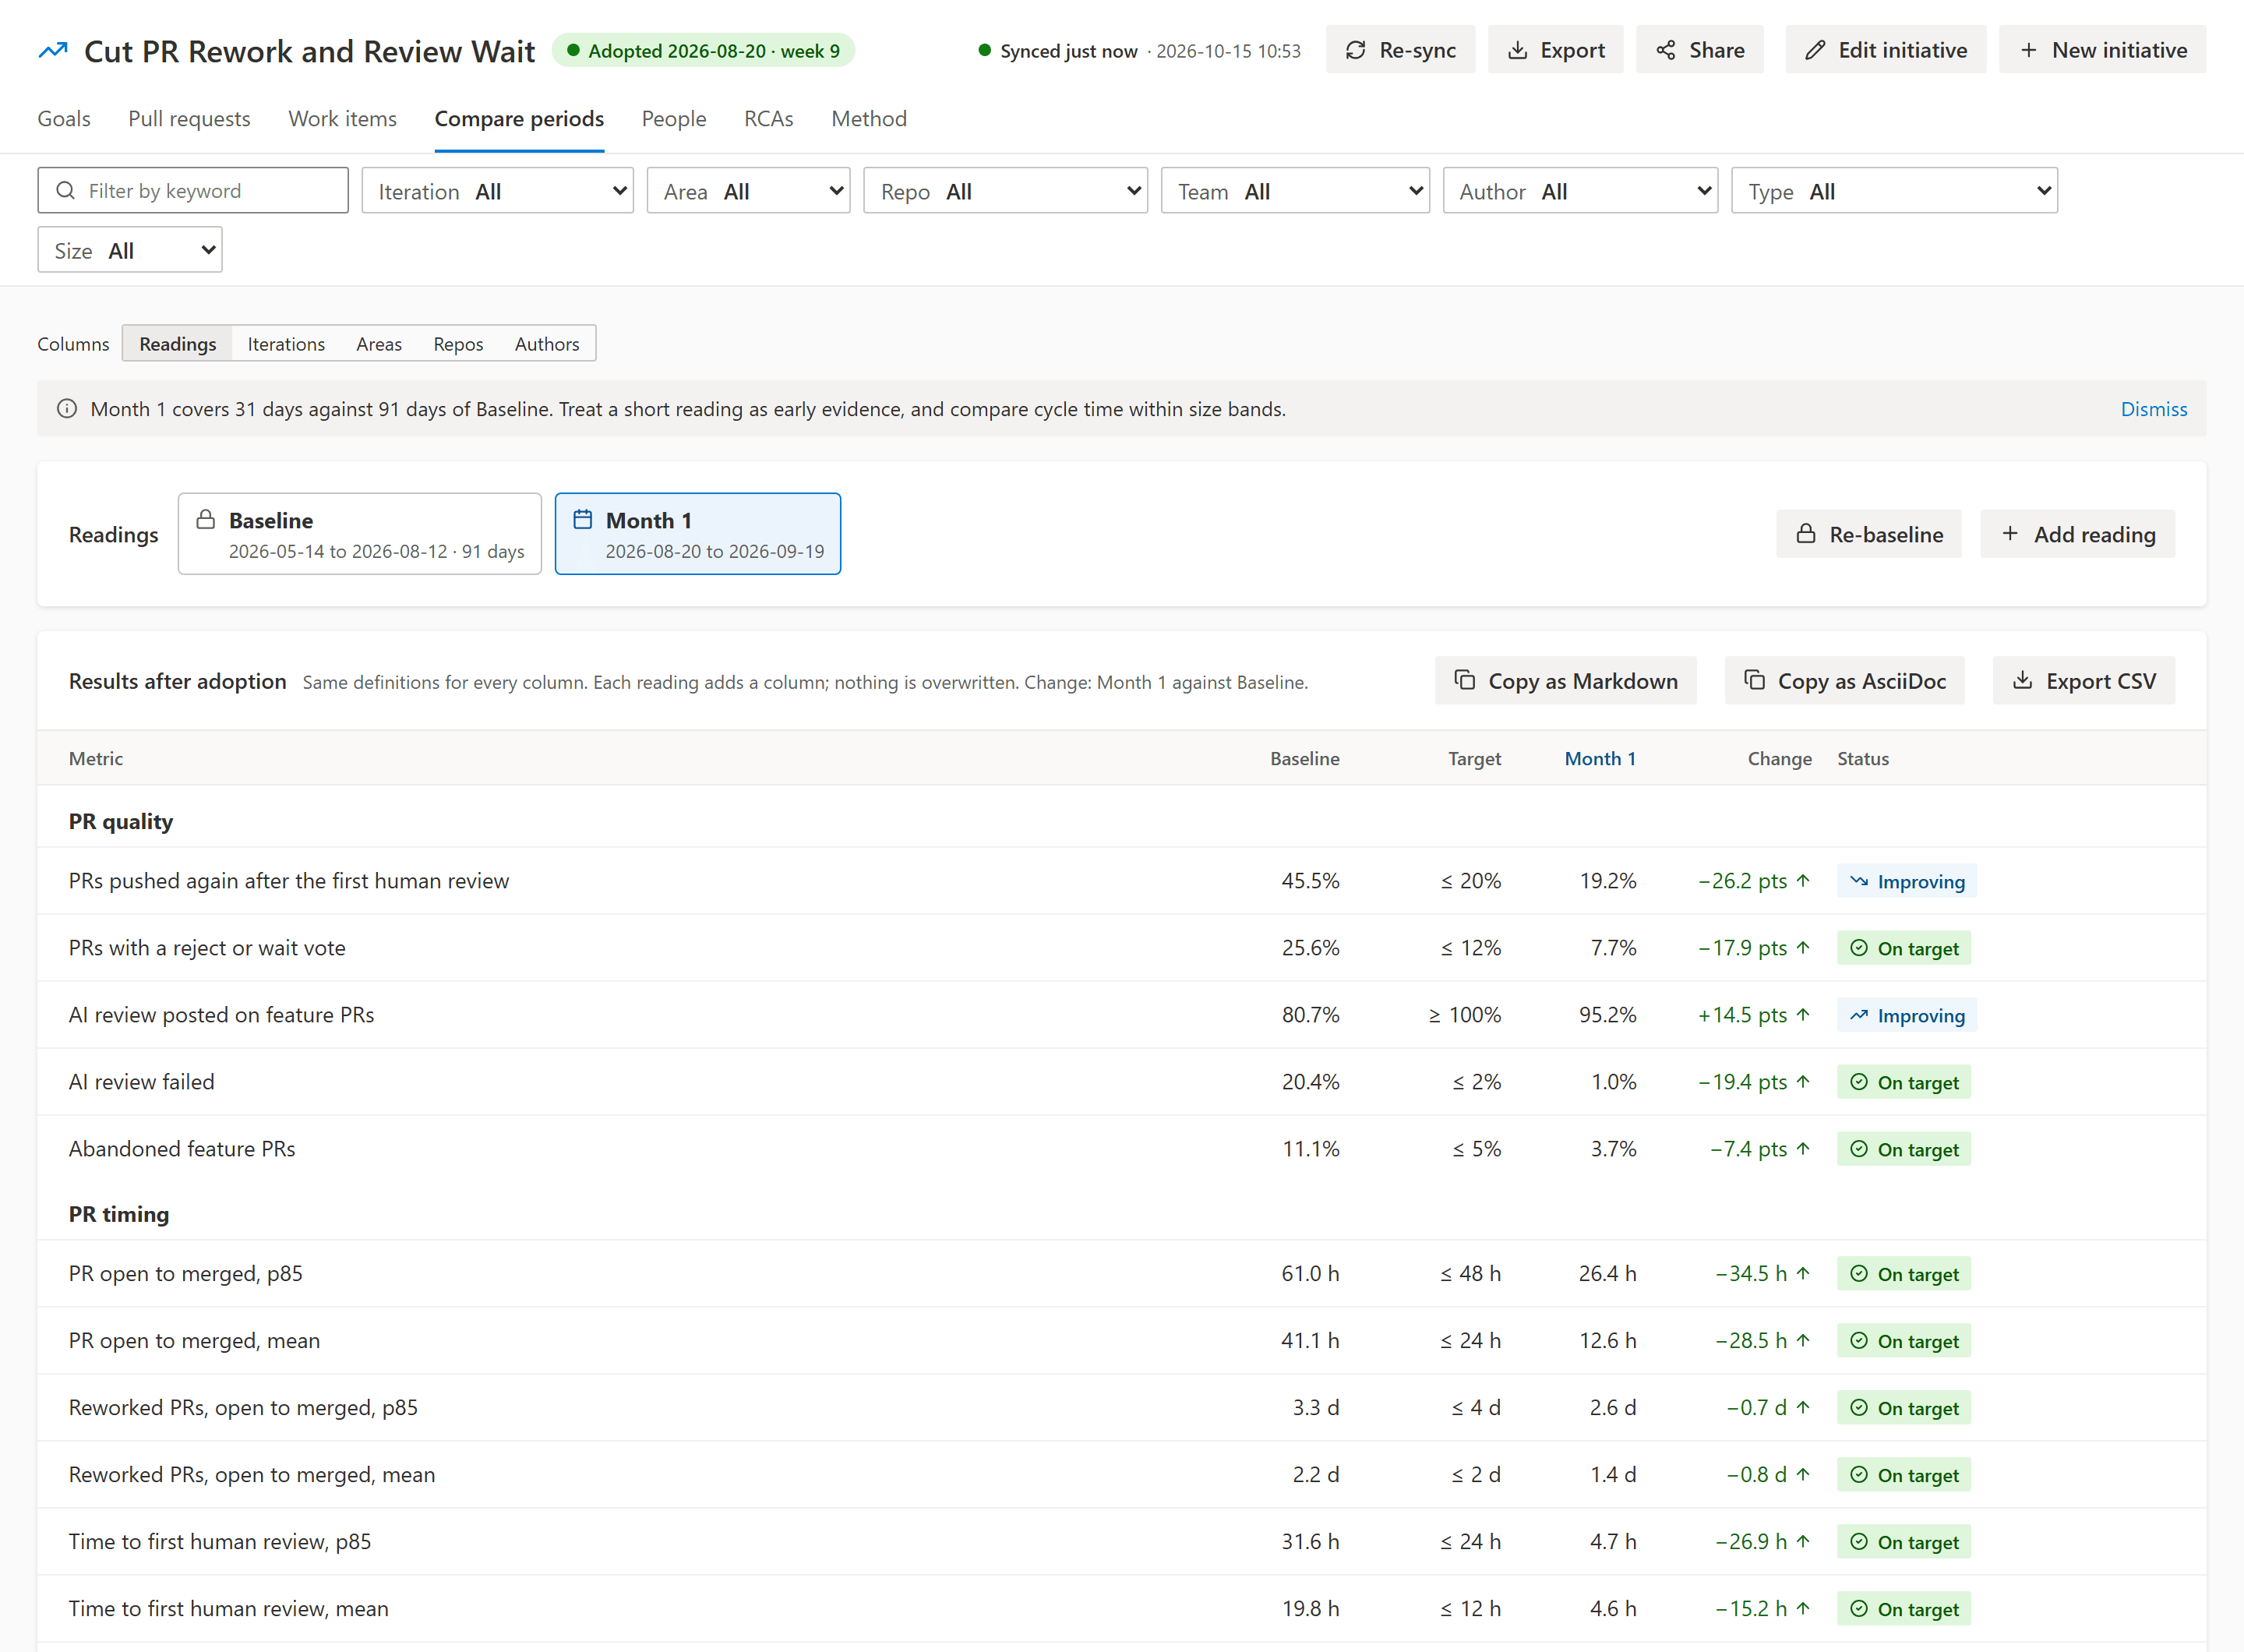Viewport: 2244px width, 1652px height.
Task: Click the search icon in keyword filter
Action: [x=65, y=190]
